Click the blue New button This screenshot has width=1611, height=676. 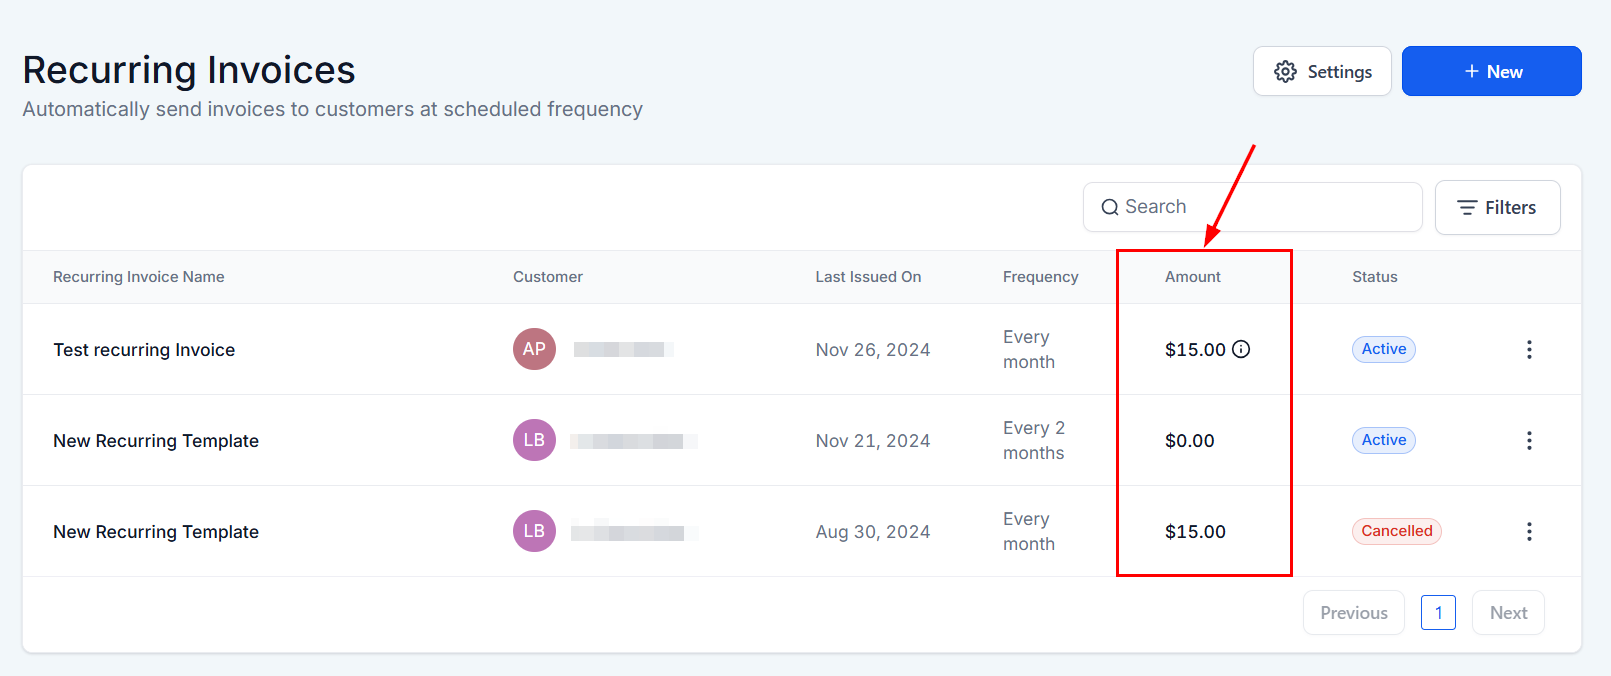pos(1491,72)
